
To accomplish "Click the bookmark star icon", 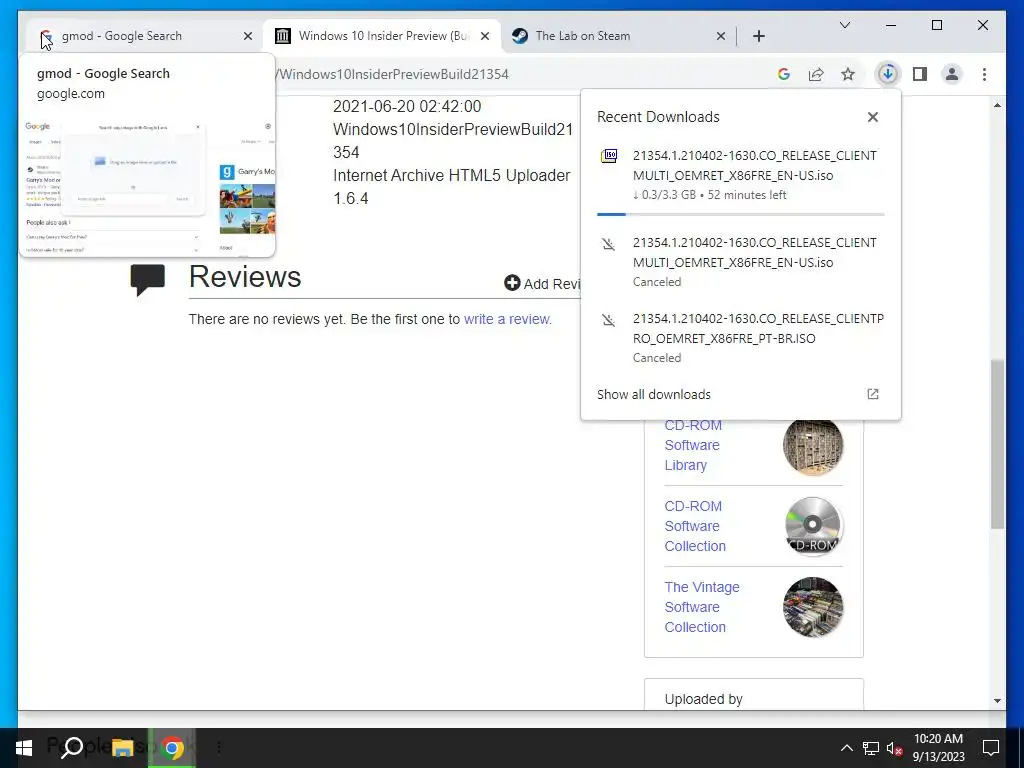I will pos(848,74).
